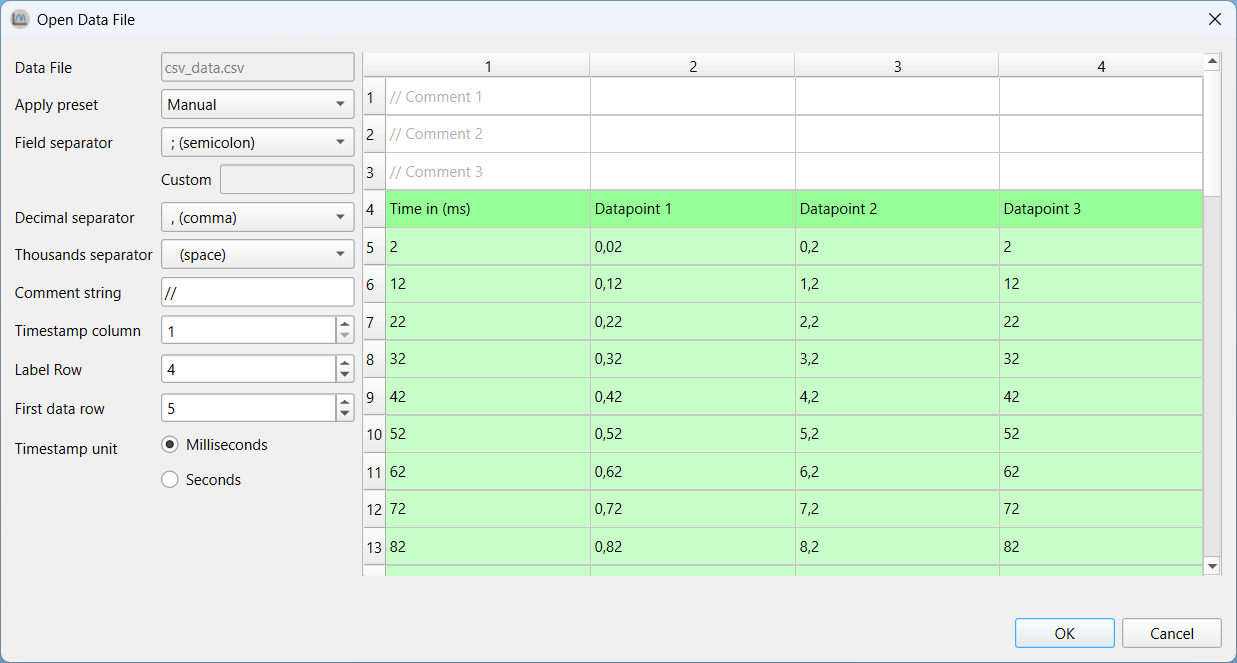Click the 'Datapoint 2' label cell
Viewport: 1237px width, 663px height.
tap(897, 209)
